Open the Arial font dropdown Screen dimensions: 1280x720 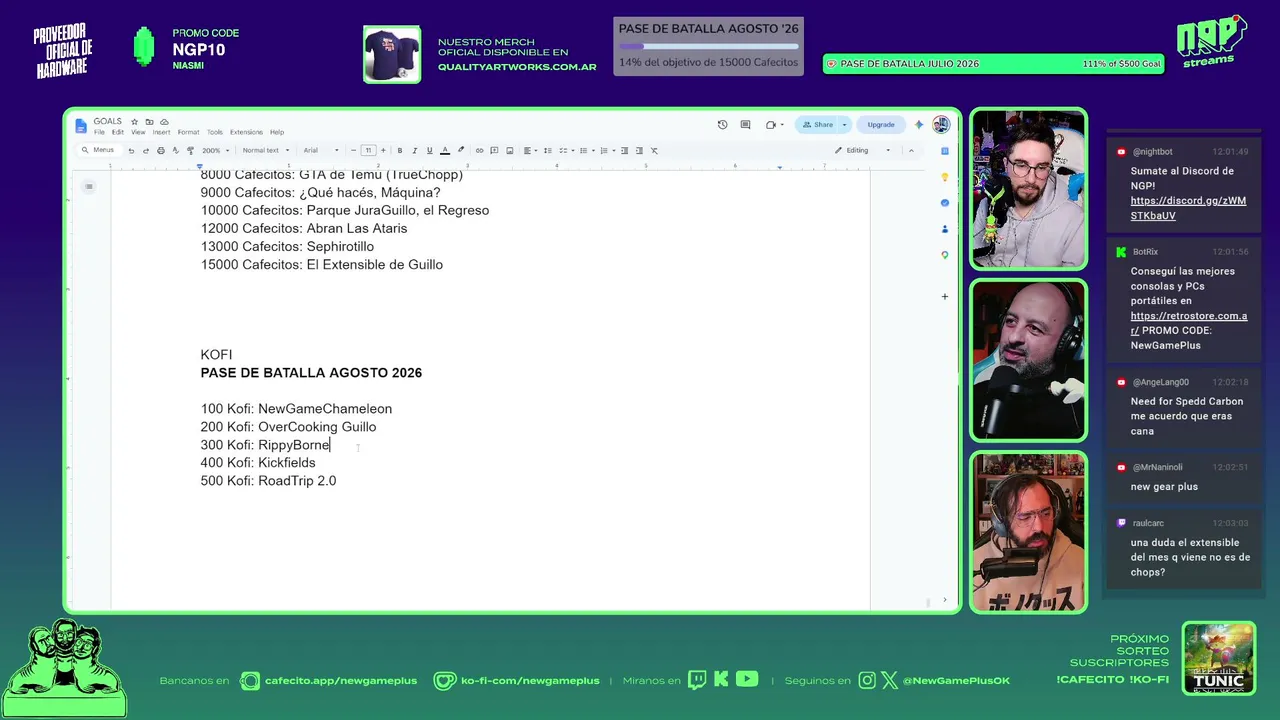(x=323, y=151)
